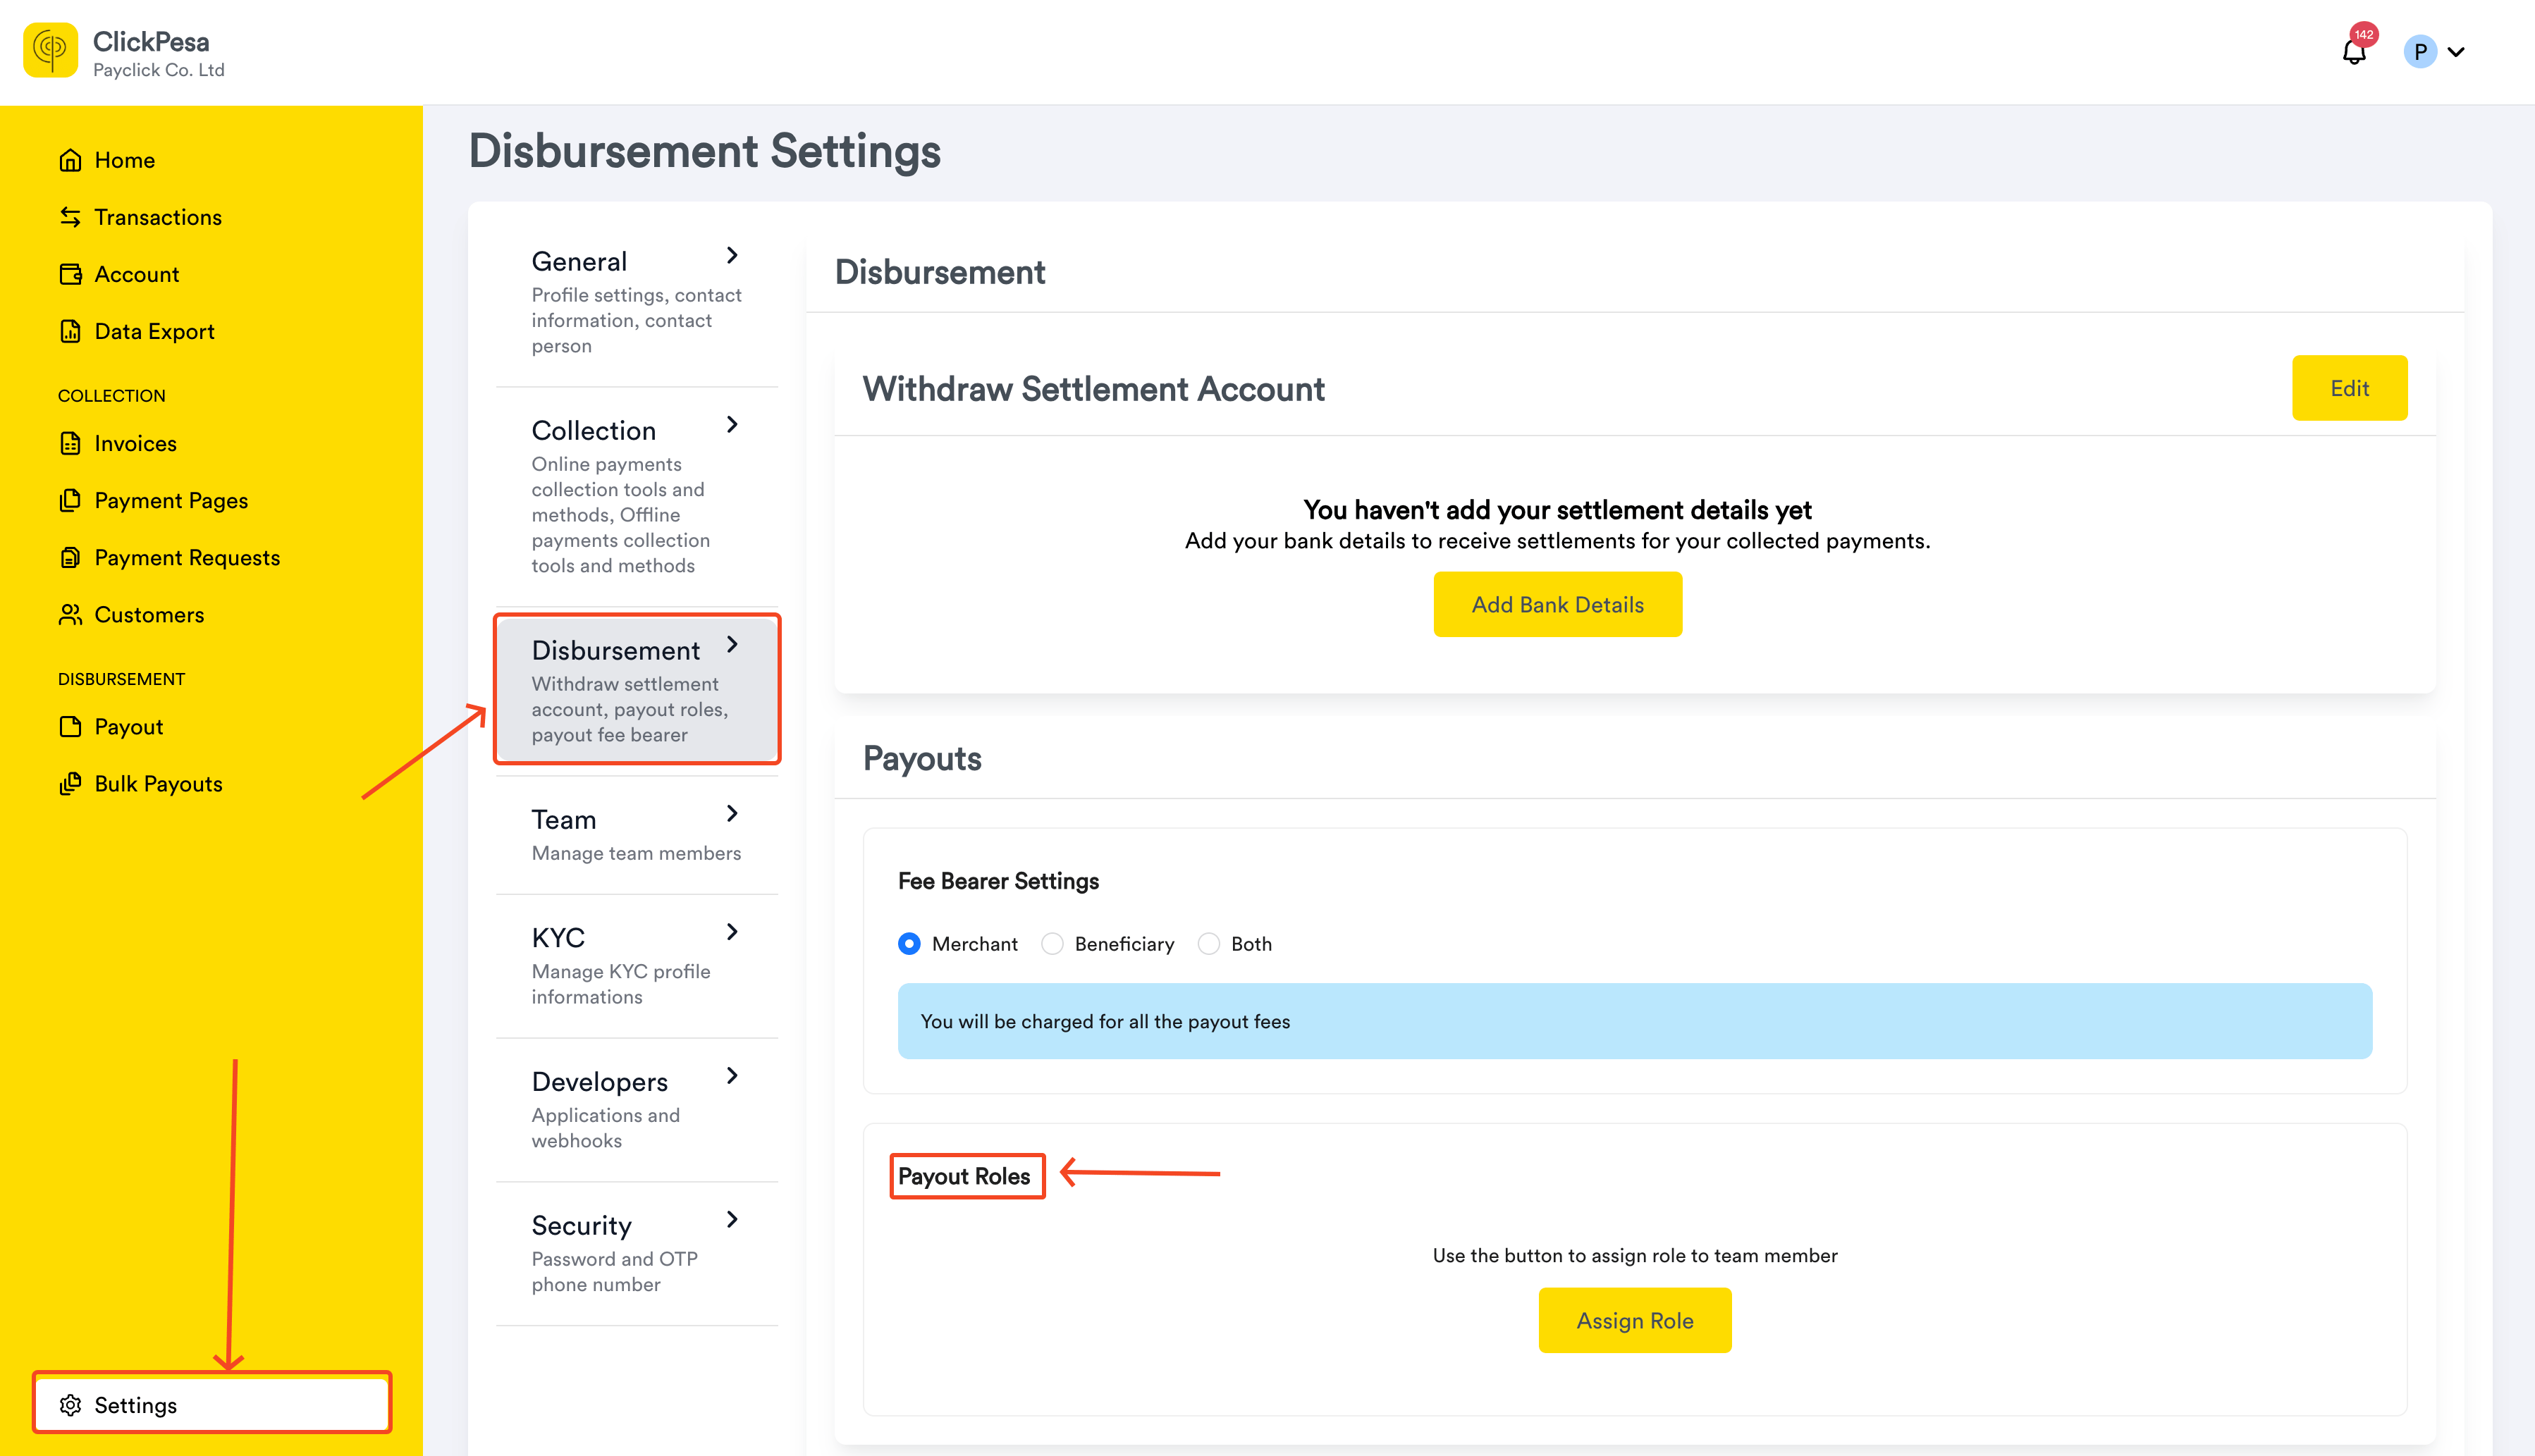Viewport: 2535px width, 1456px height.
Task: Select Beneficiary as fee bearer
Action: point(1052,944)
